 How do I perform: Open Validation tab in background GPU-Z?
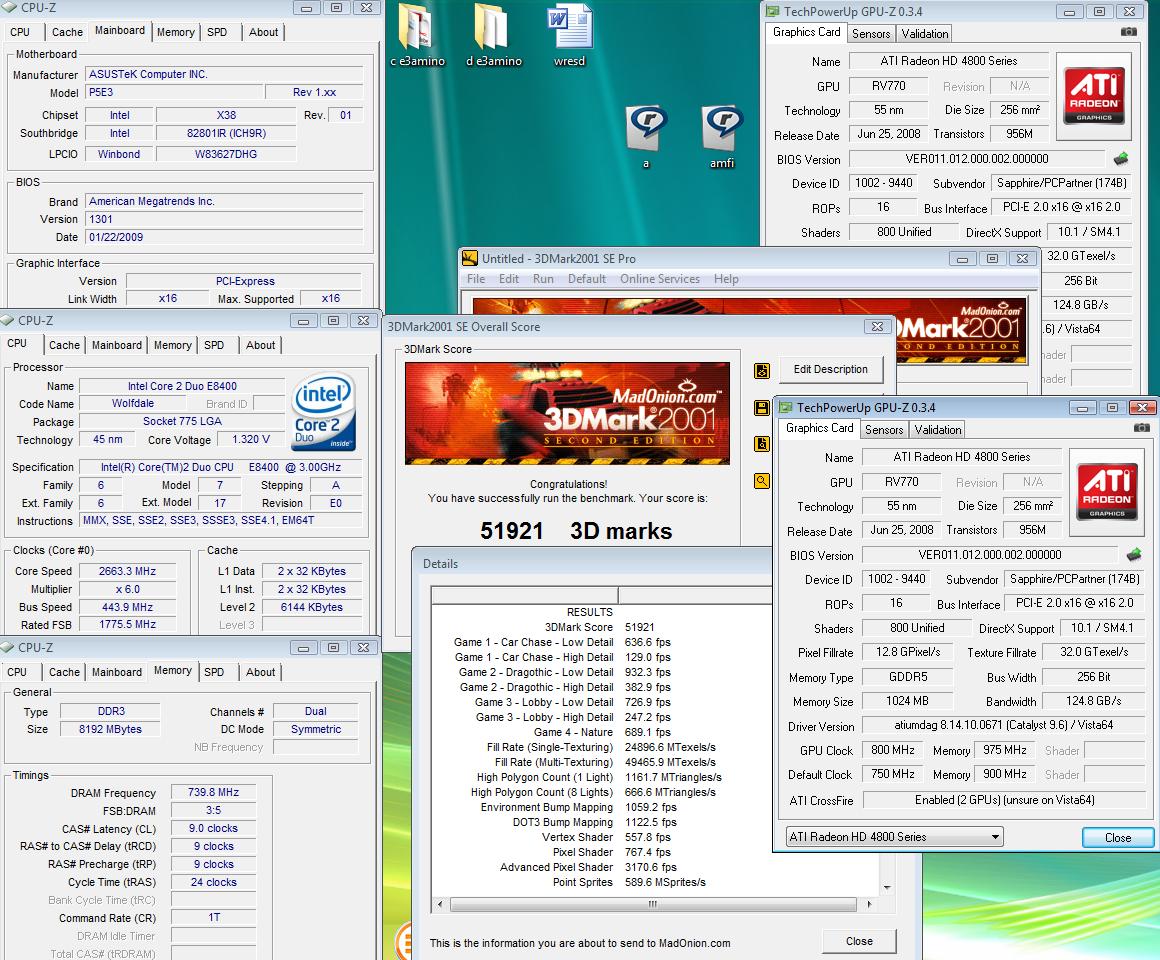pyautogui.click(x=925, y=34)
